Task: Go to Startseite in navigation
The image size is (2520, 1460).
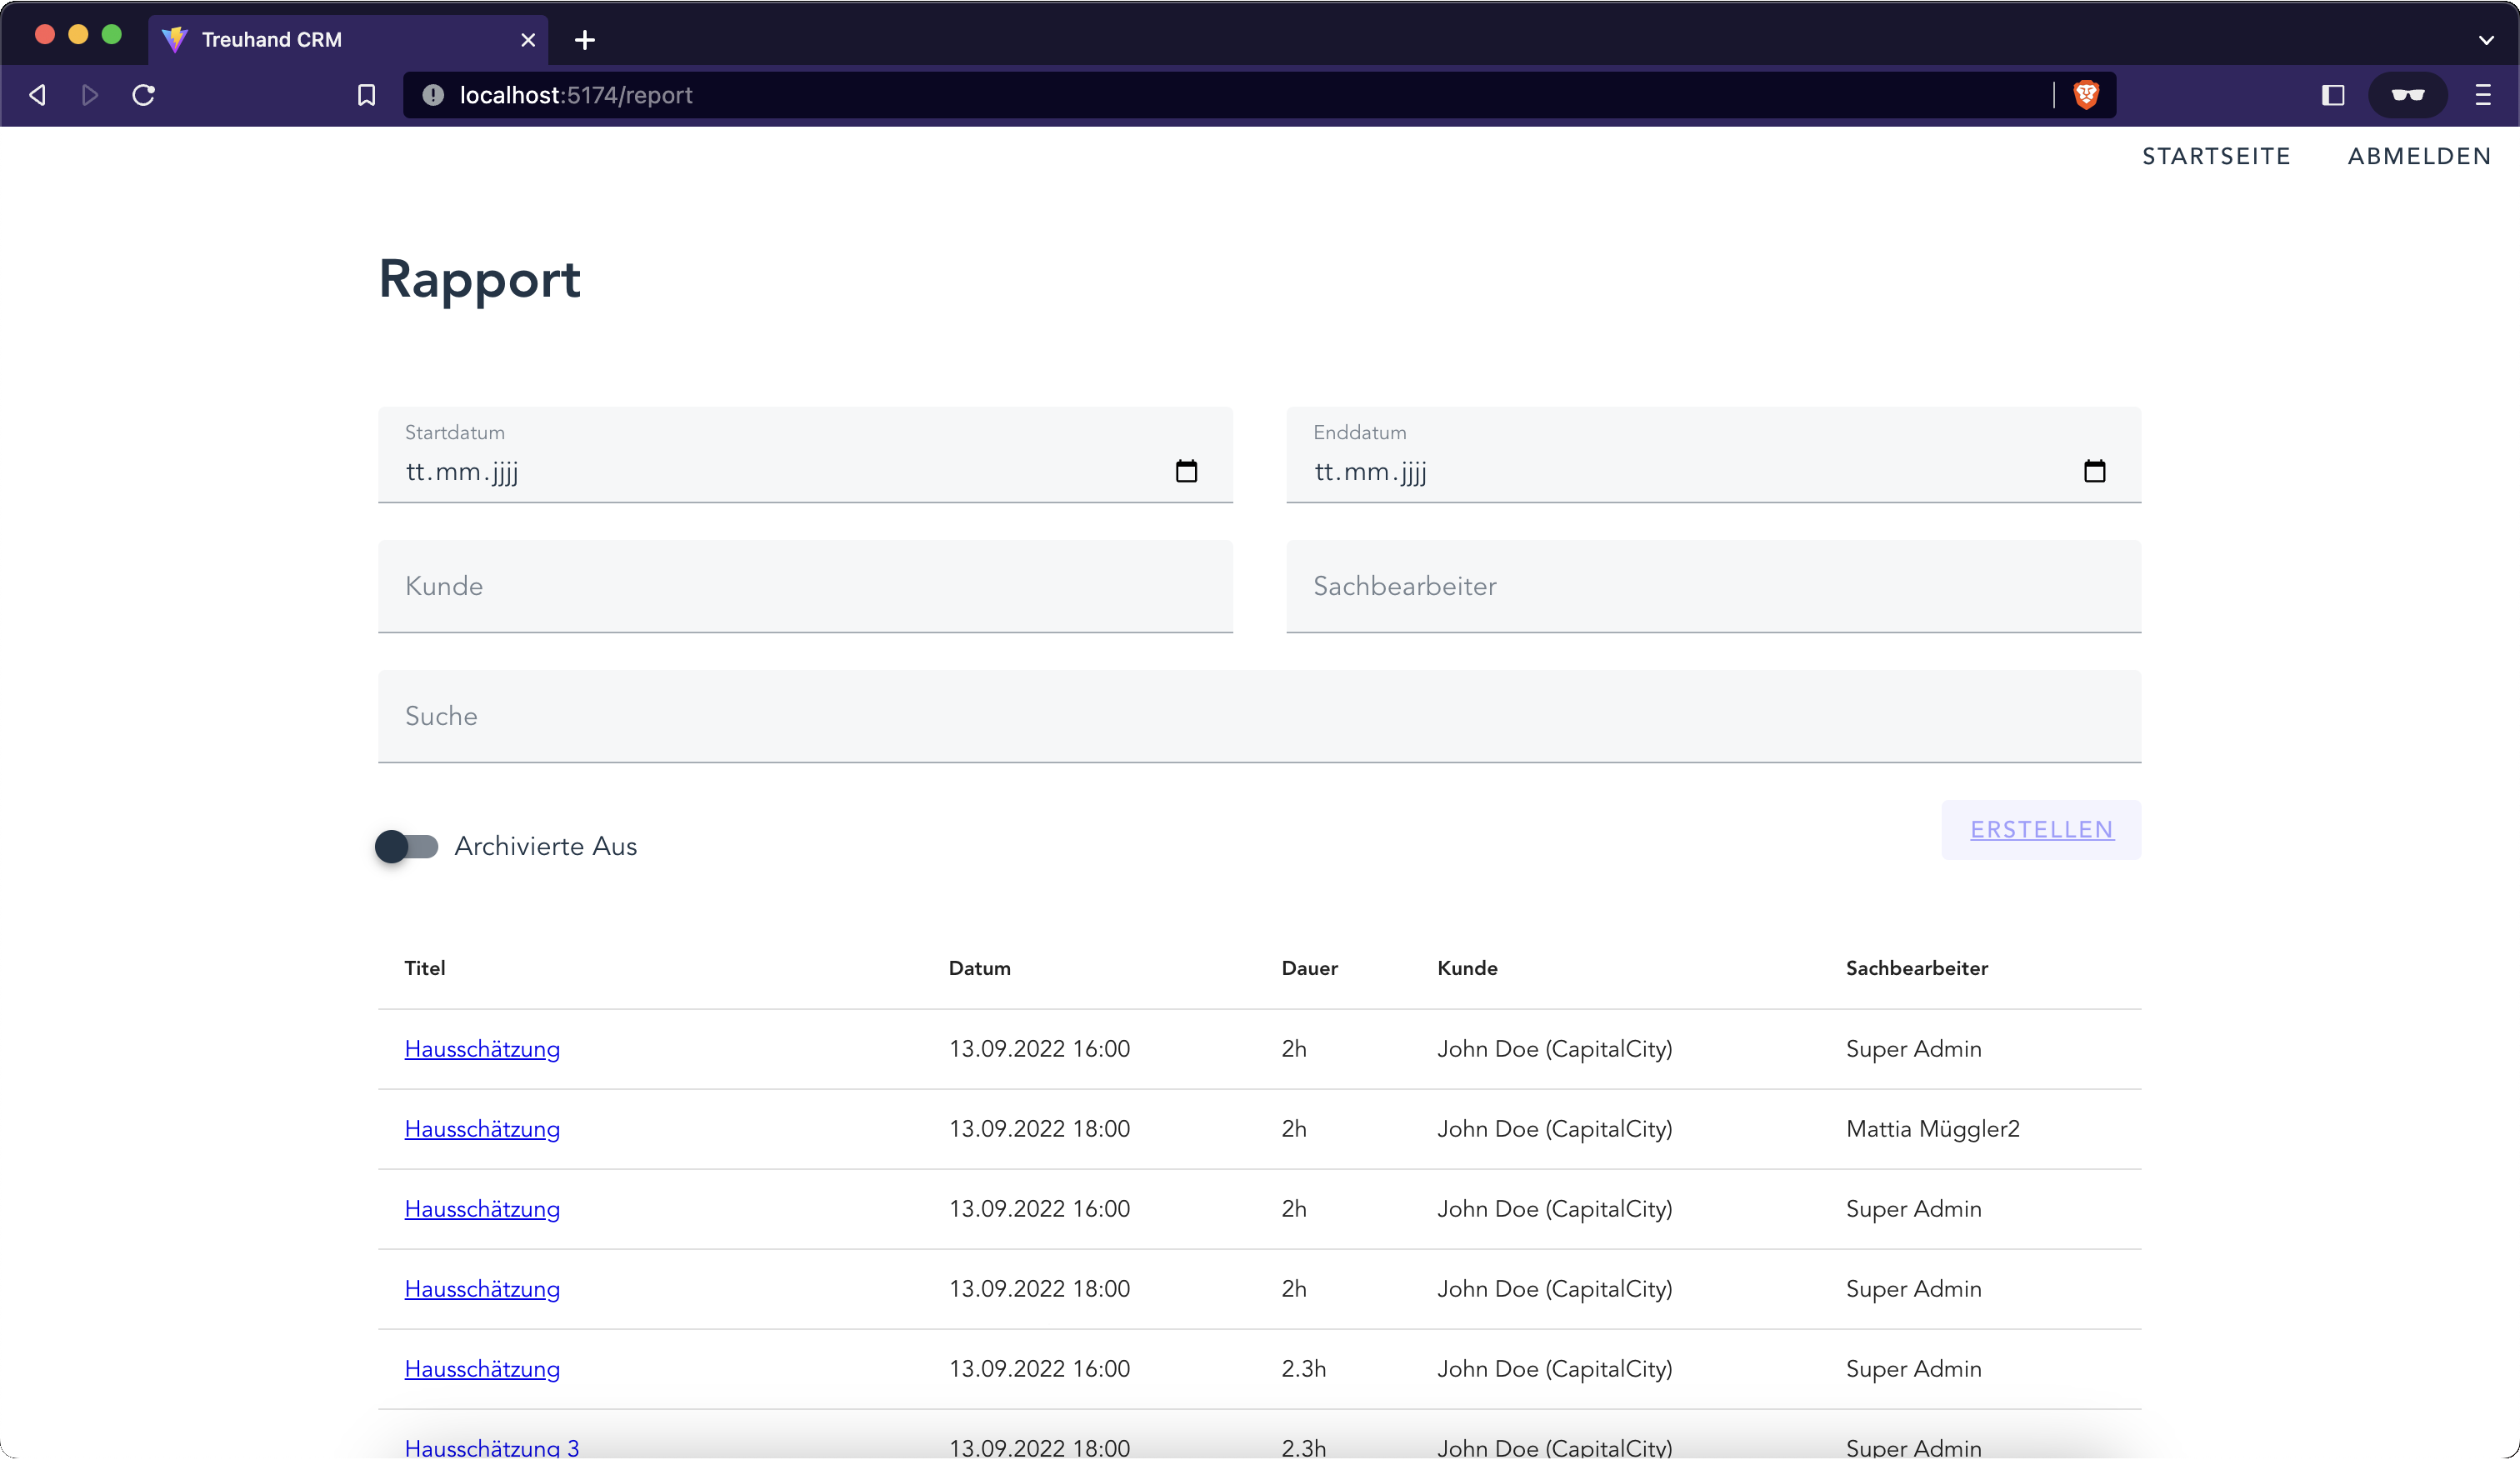Action: [x=2216, y=156]
